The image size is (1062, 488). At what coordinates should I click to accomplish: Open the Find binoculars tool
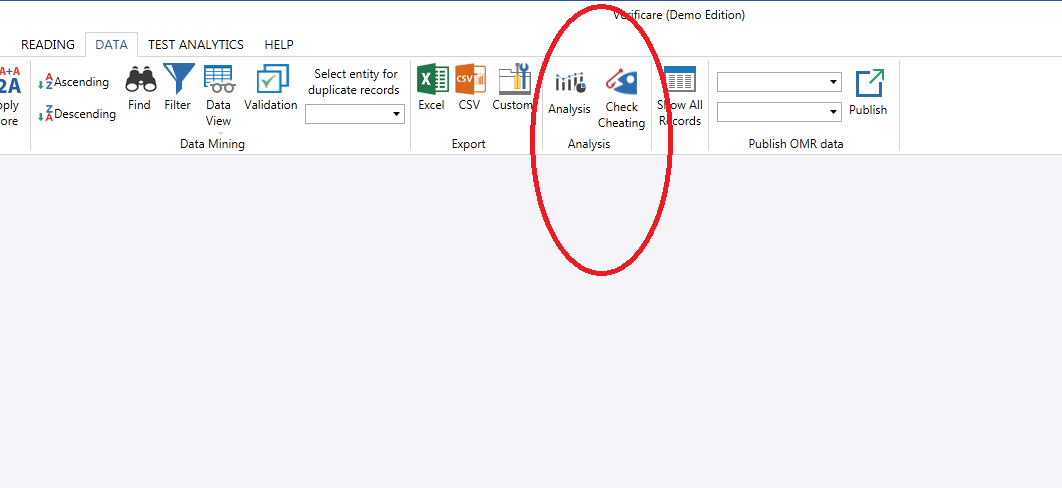(x=140, y=89)
